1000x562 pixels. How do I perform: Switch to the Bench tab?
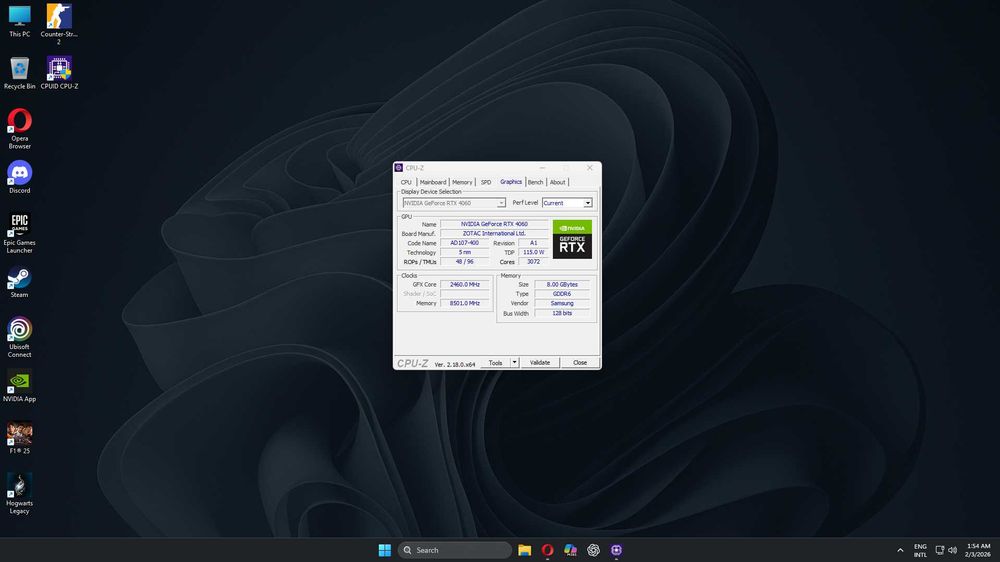point(536,182)
